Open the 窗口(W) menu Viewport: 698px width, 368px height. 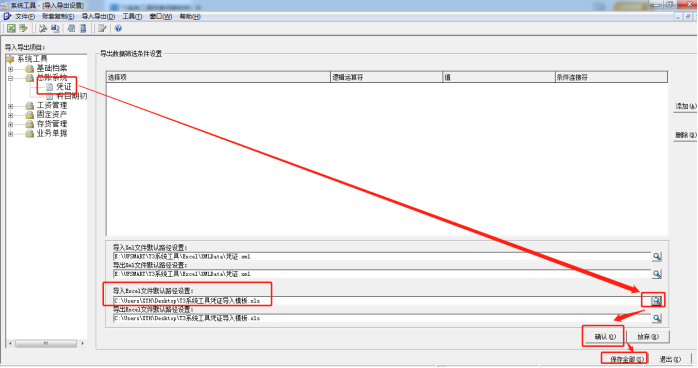(161, 16)
